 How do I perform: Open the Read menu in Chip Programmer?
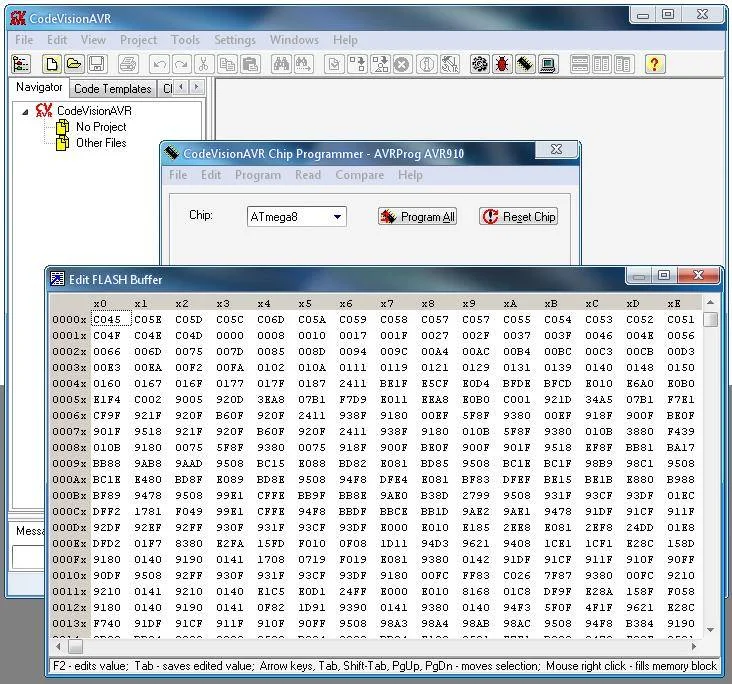coord(308,175)
